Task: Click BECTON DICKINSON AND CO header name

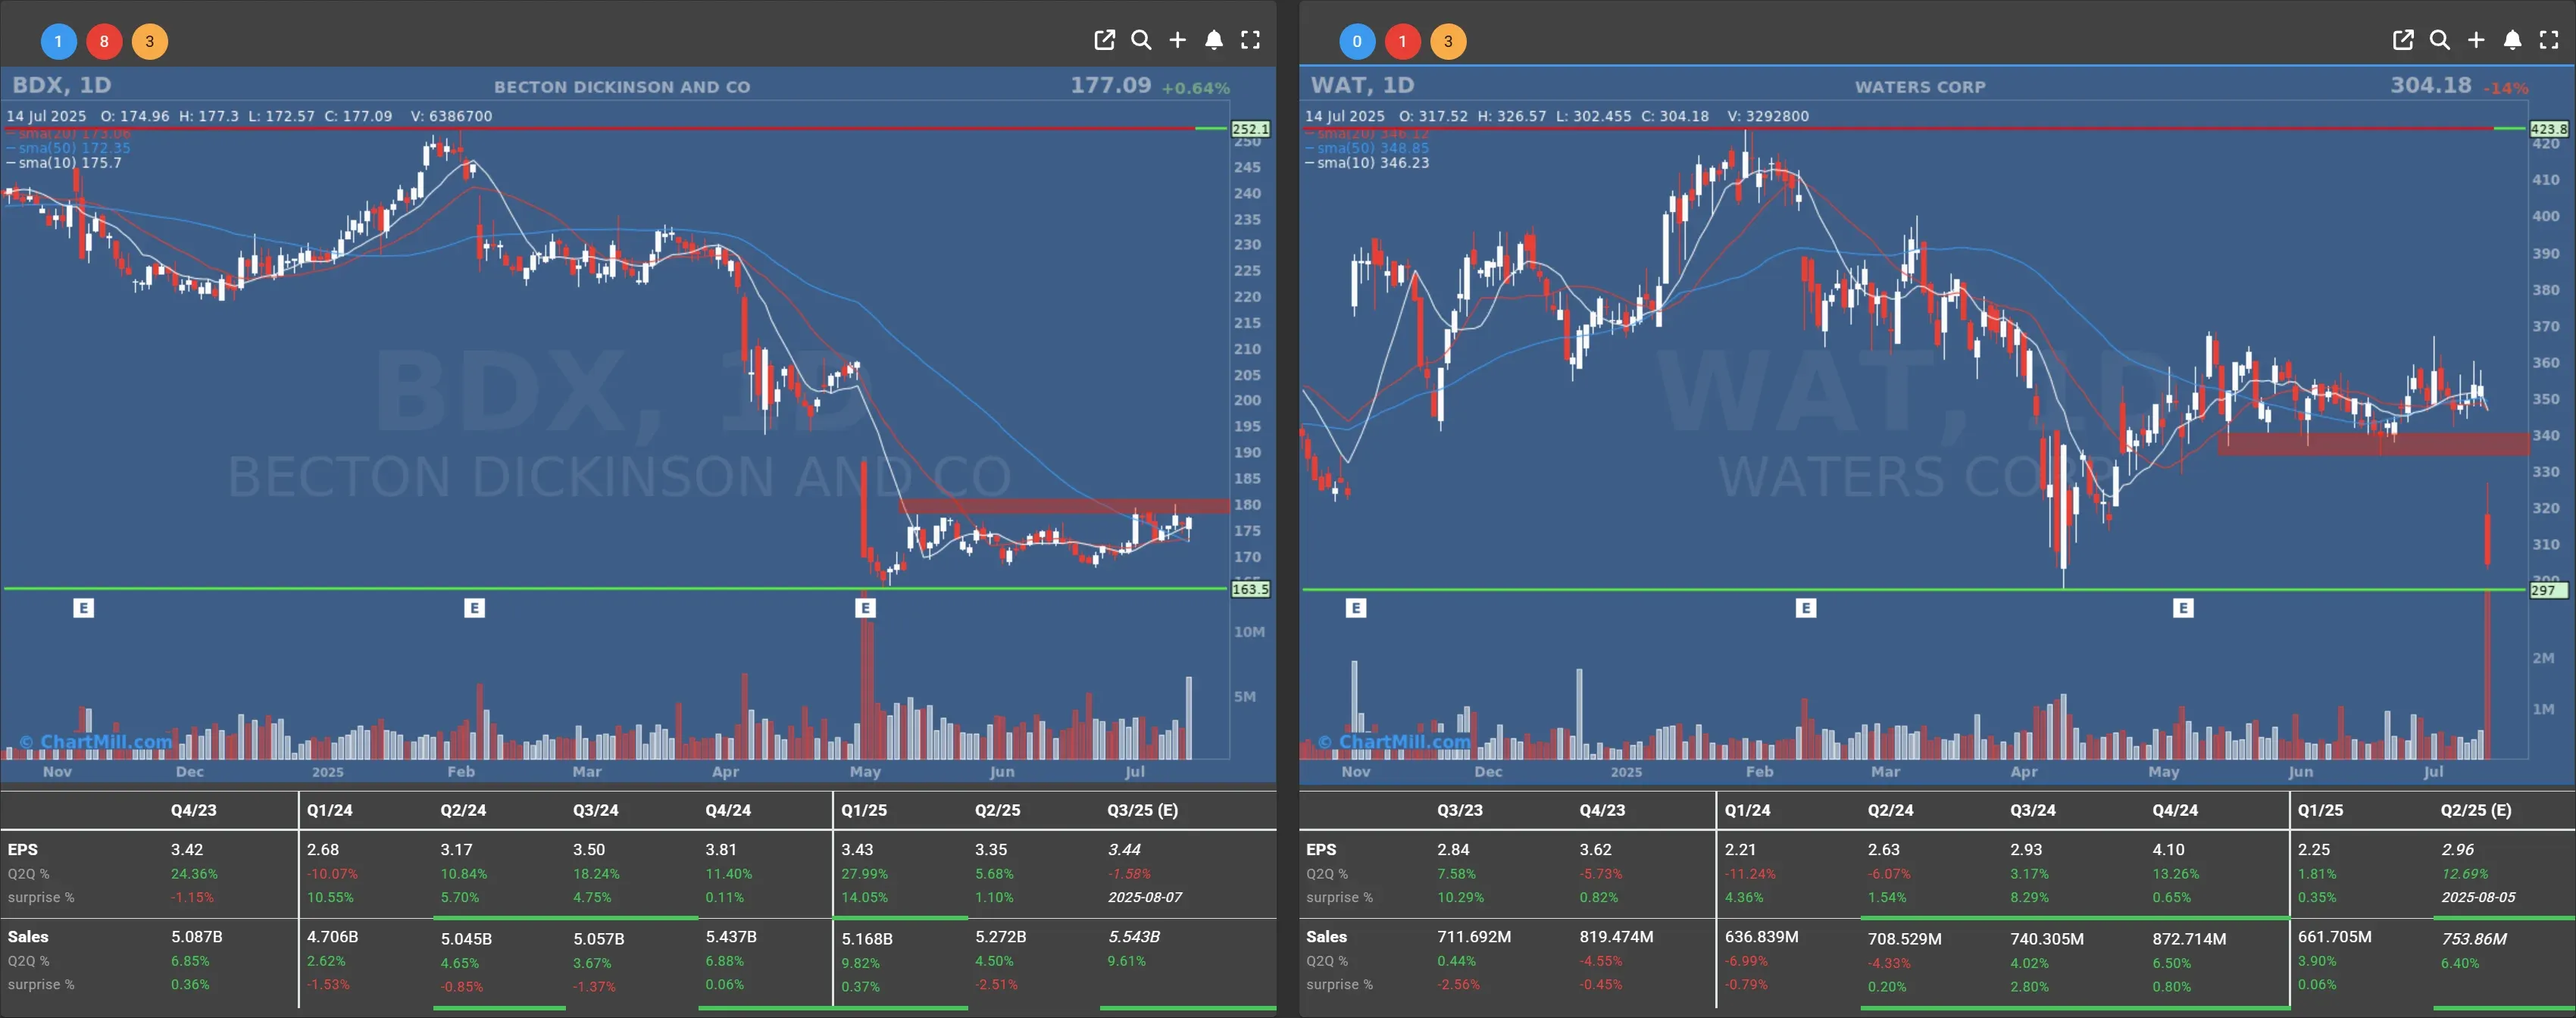Action: pyautogui.click(x=622, y=87)
